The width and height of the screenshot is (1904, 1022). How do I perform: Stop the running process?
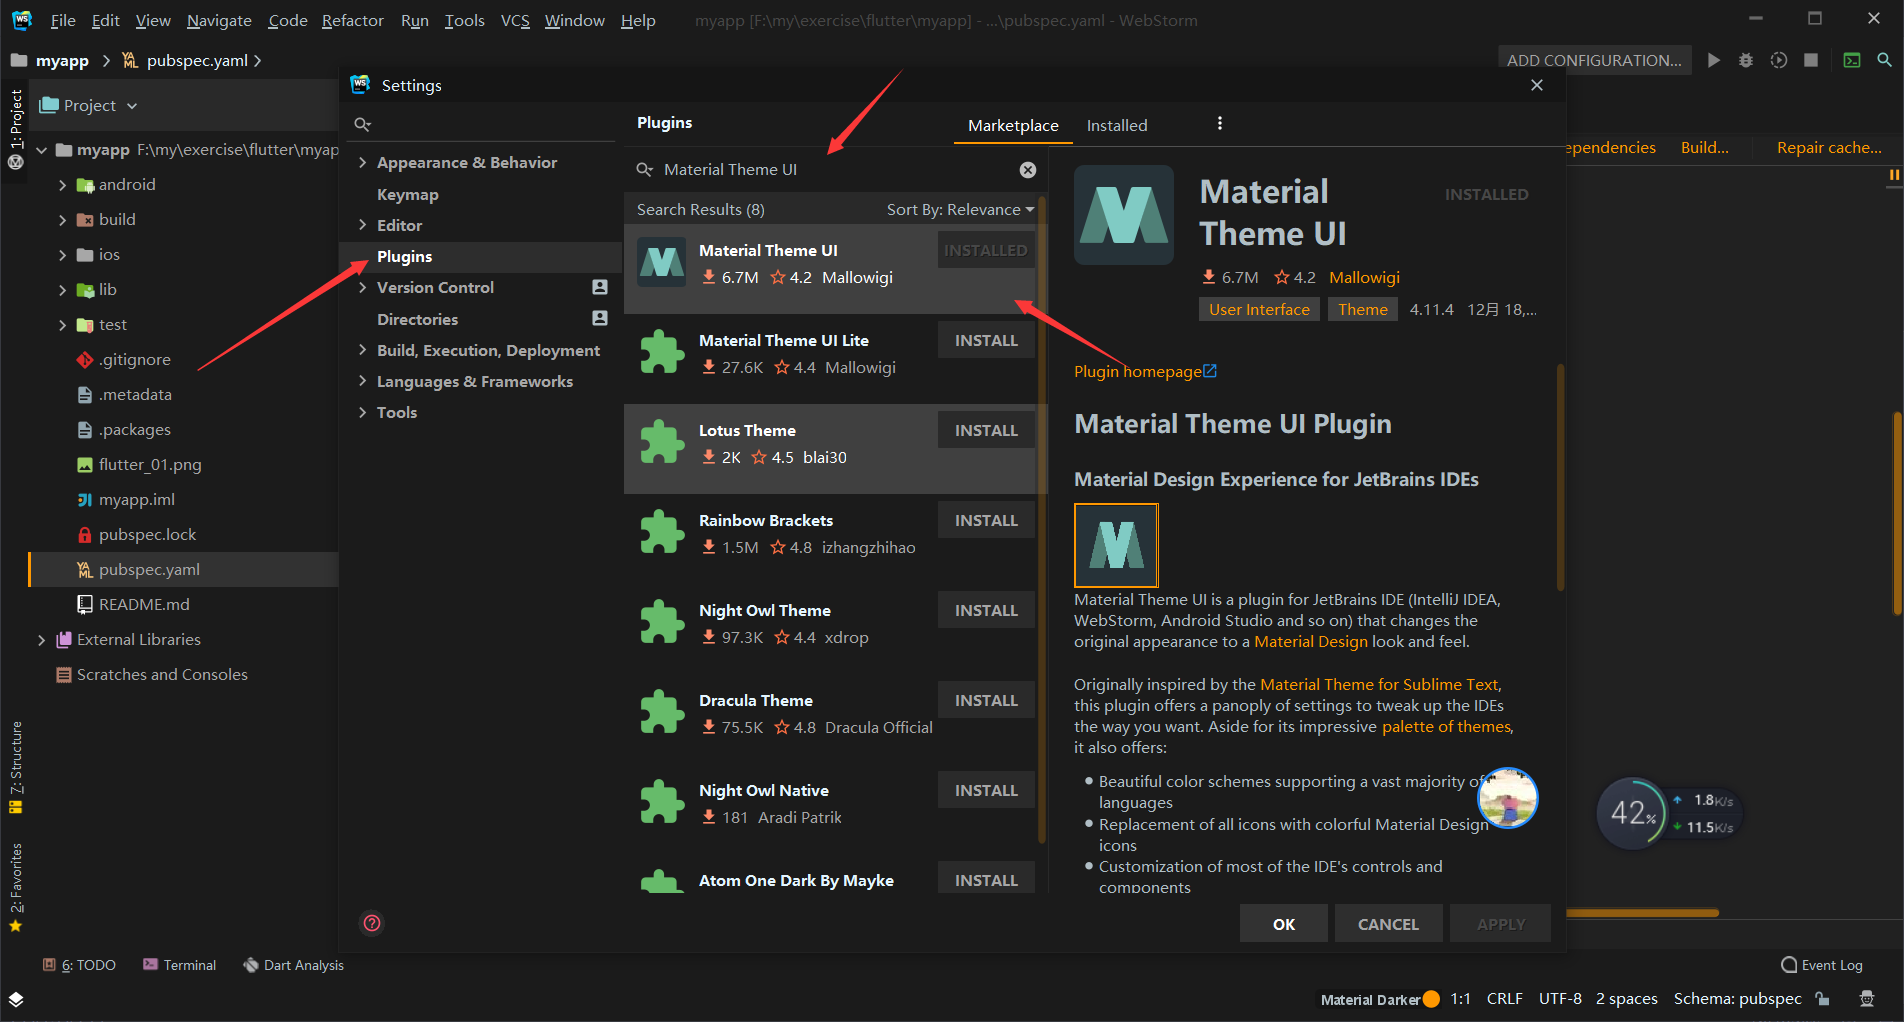1810,60
